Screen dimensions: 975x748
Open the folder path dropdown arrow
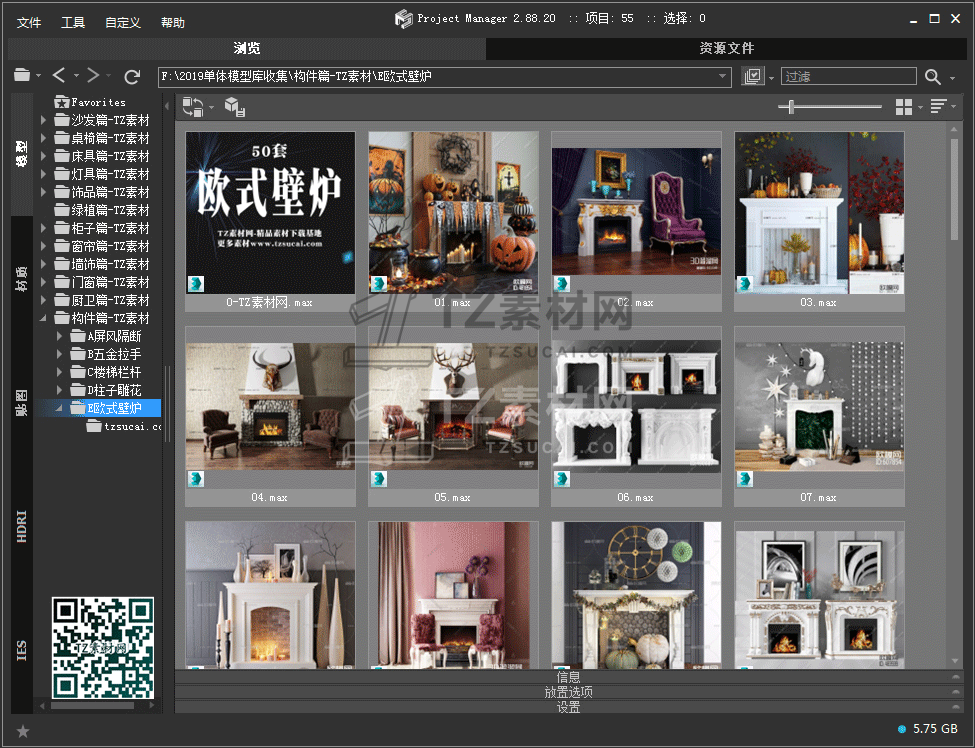point(724,76)
